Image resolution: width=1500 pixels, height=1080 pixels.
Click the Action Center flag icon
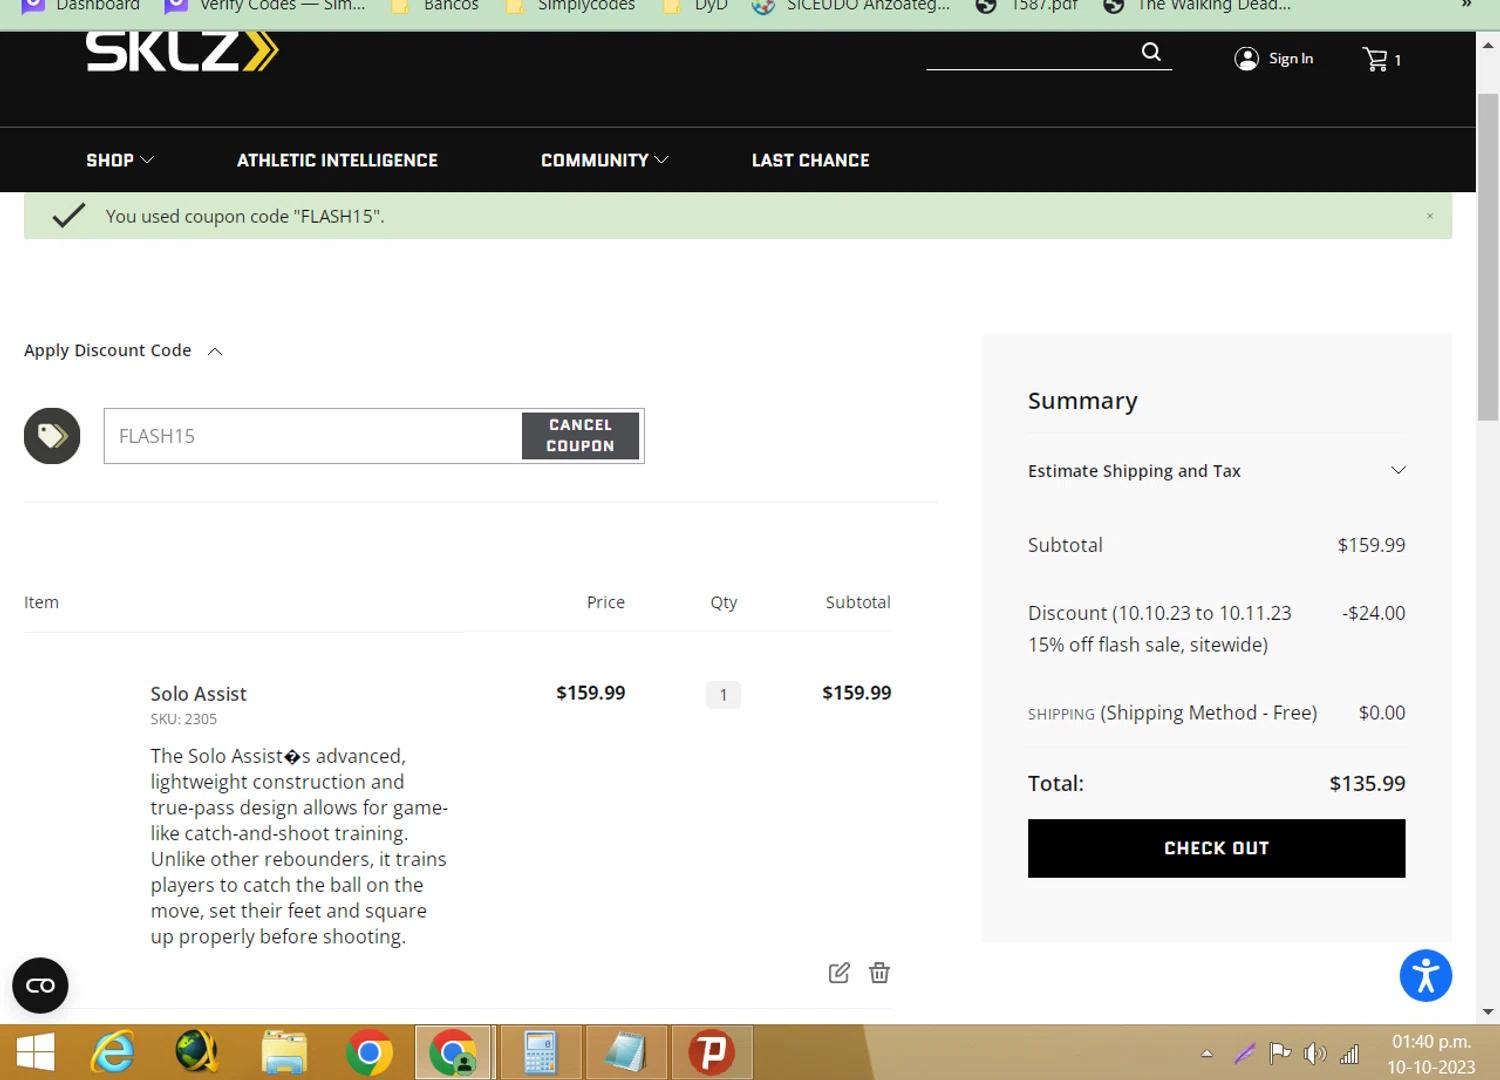[x=1279, y=1053]
